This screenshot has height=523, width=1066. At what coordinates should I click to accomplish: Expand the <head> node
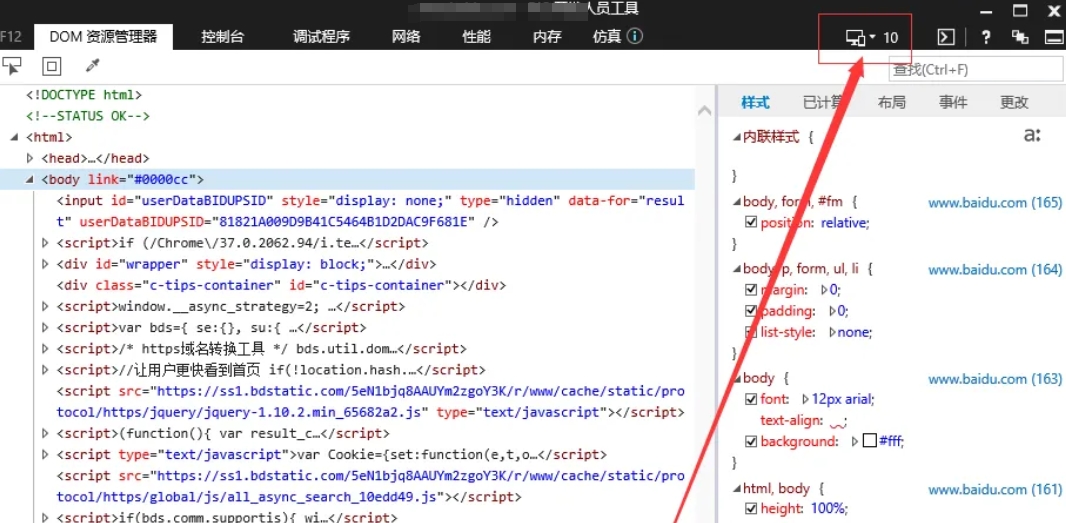pos(30,158)
